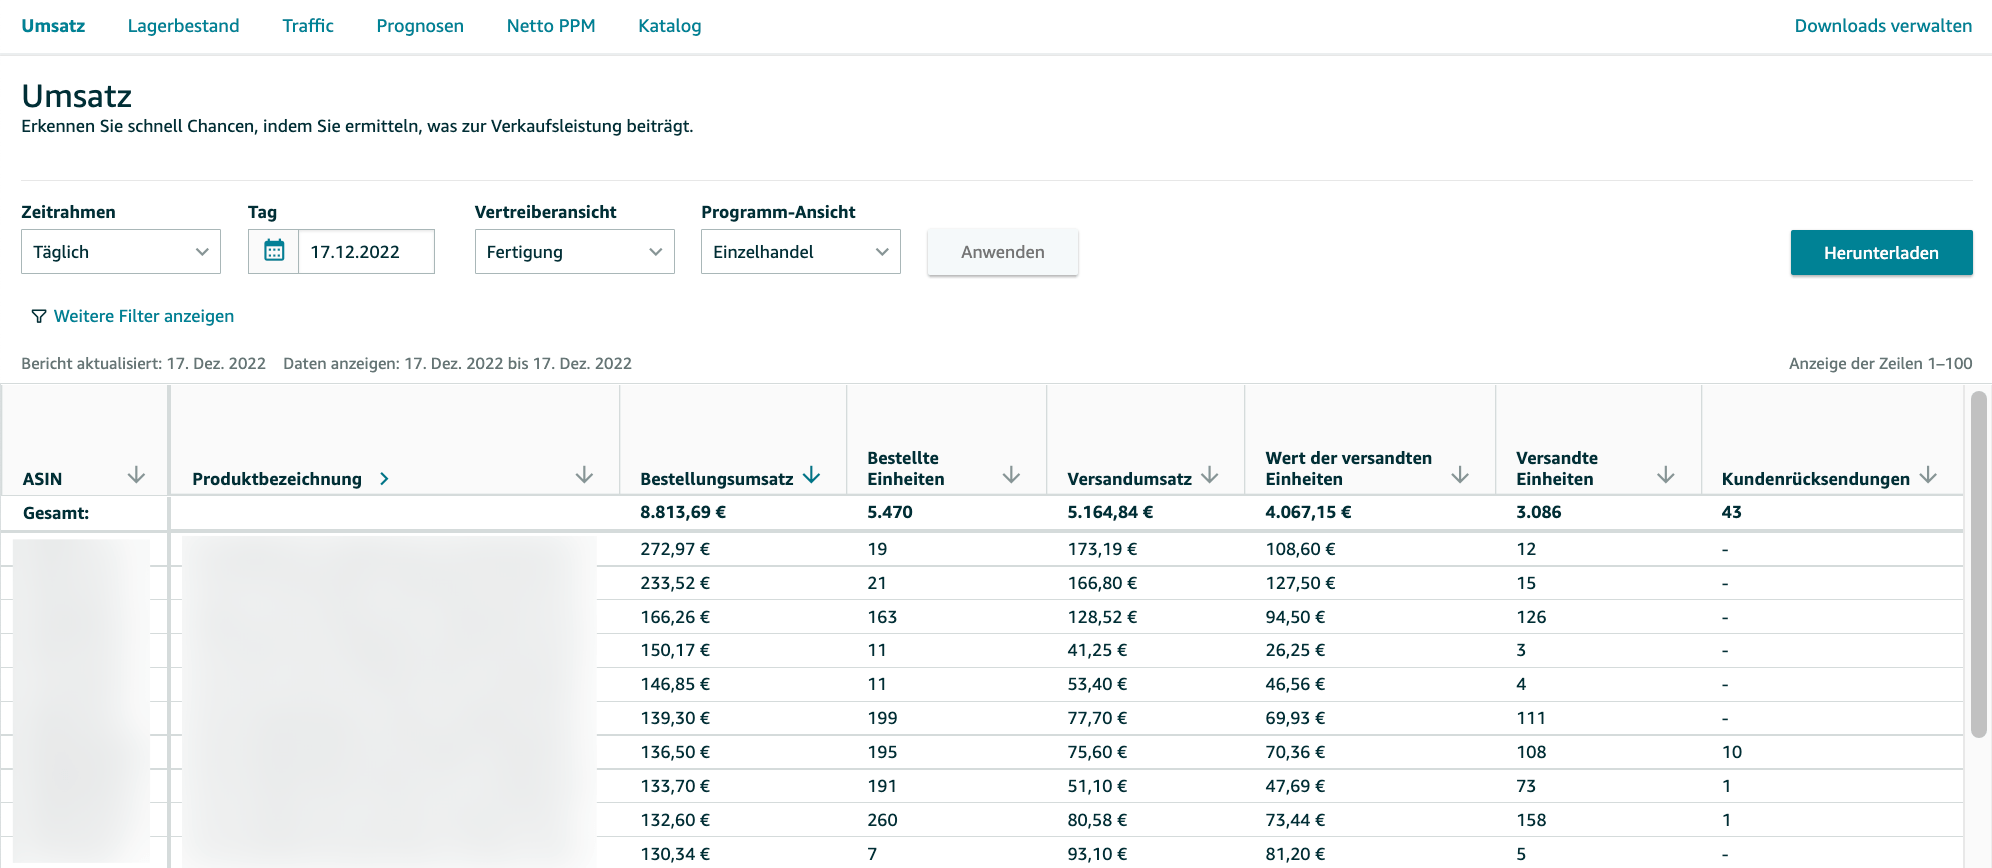Select the cell 81,20 €
This screenshot has width=1992, height=868.
(x=1295, y=854)
